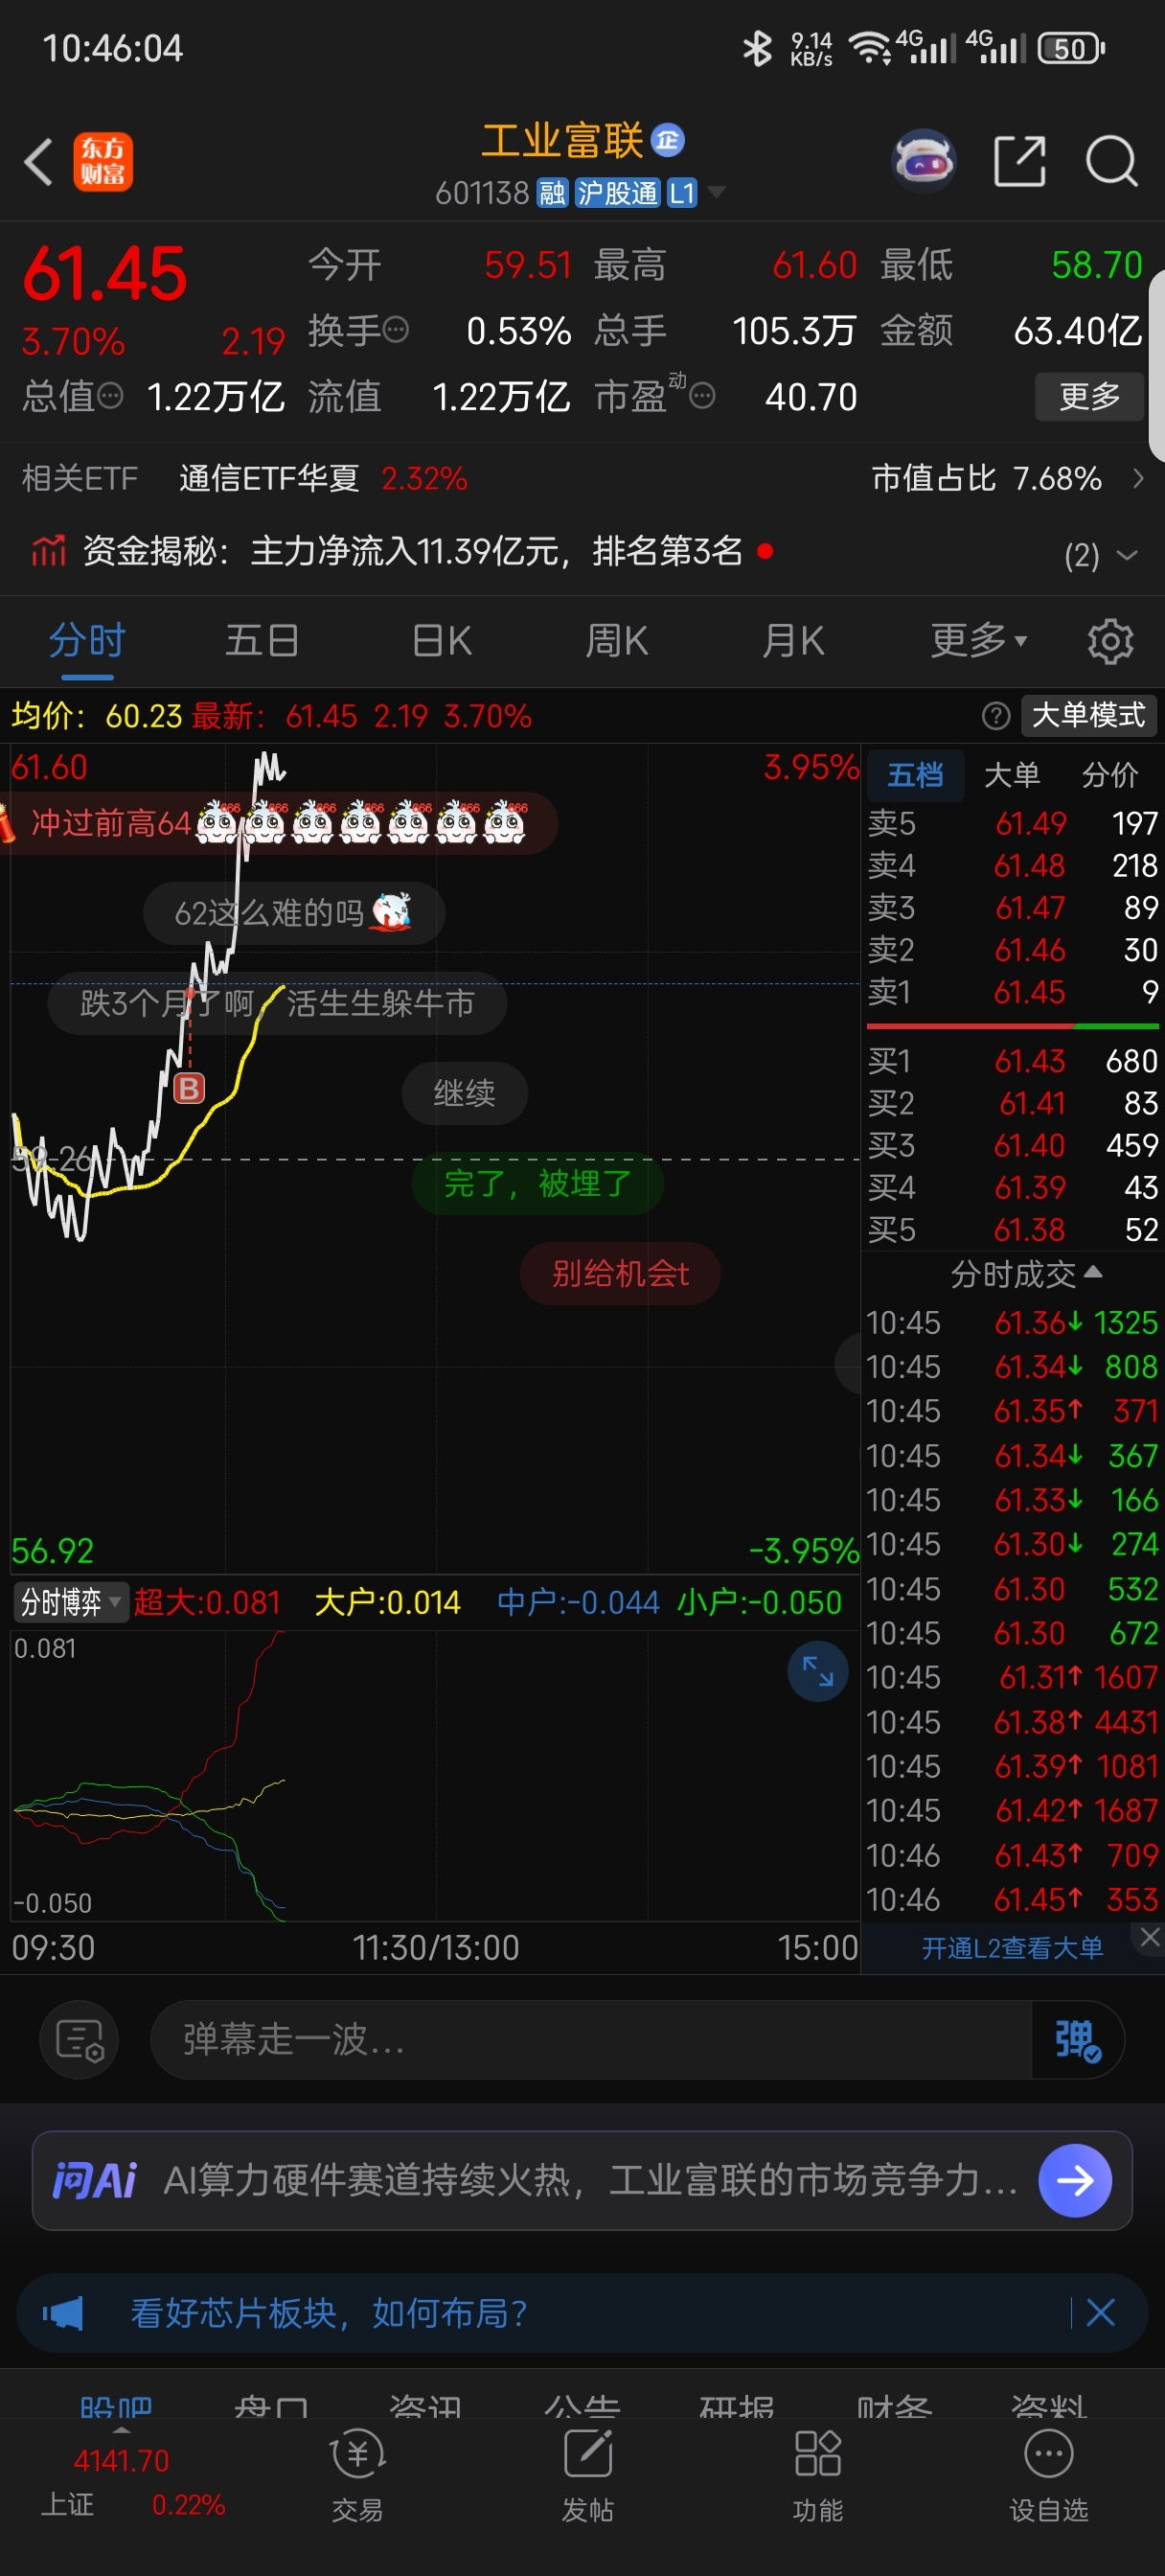
Task: Open 更多 chart period dropdown
Action: point(979,640)
